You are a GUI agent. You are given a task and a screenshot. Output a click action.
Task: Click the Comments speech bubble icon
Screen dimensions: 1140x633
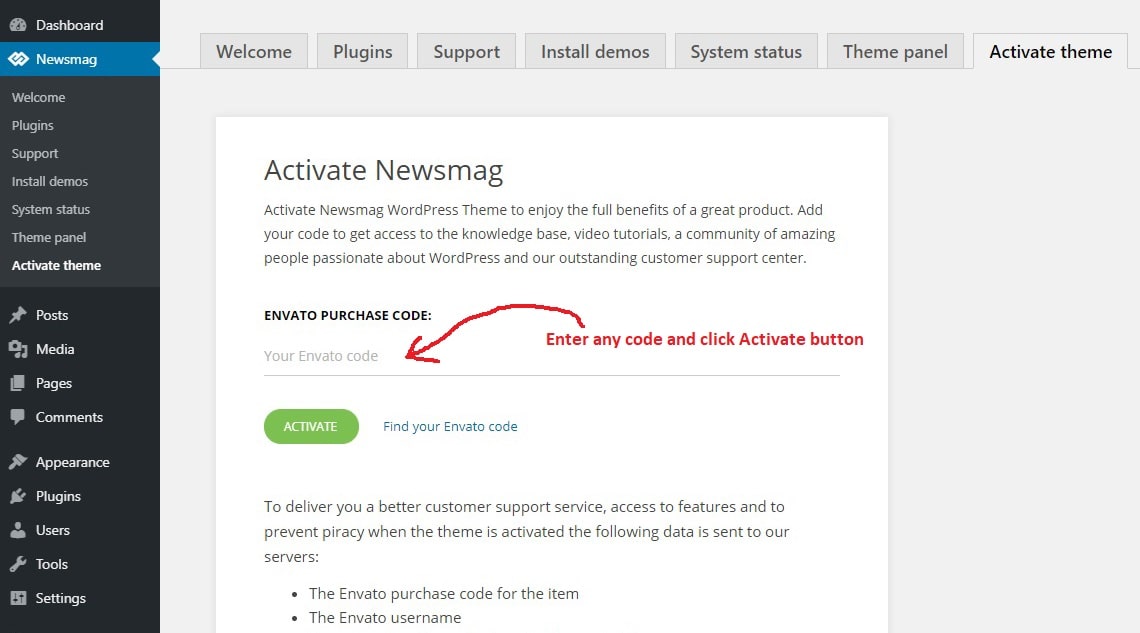18,417
